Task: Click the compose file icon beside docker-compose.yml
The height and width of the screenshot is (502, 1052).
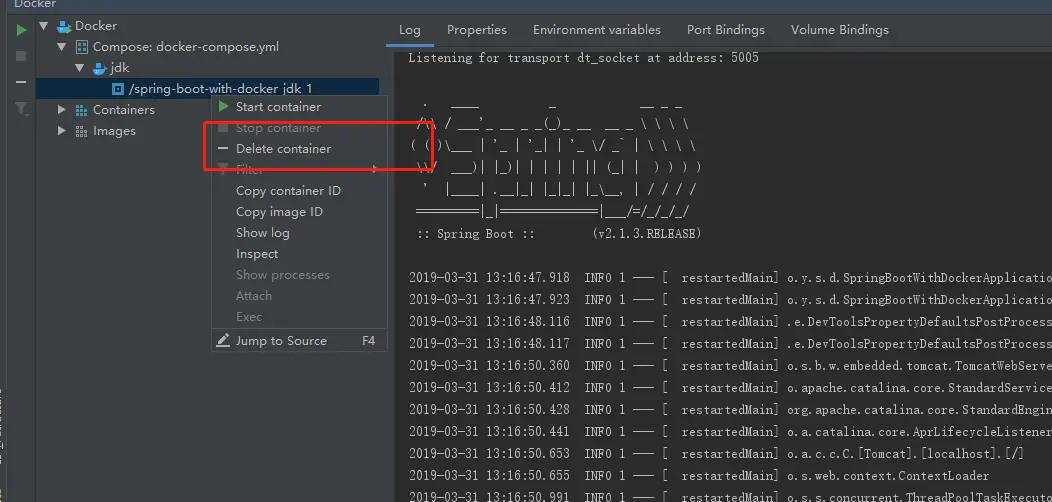Action: tap(82, 47)
